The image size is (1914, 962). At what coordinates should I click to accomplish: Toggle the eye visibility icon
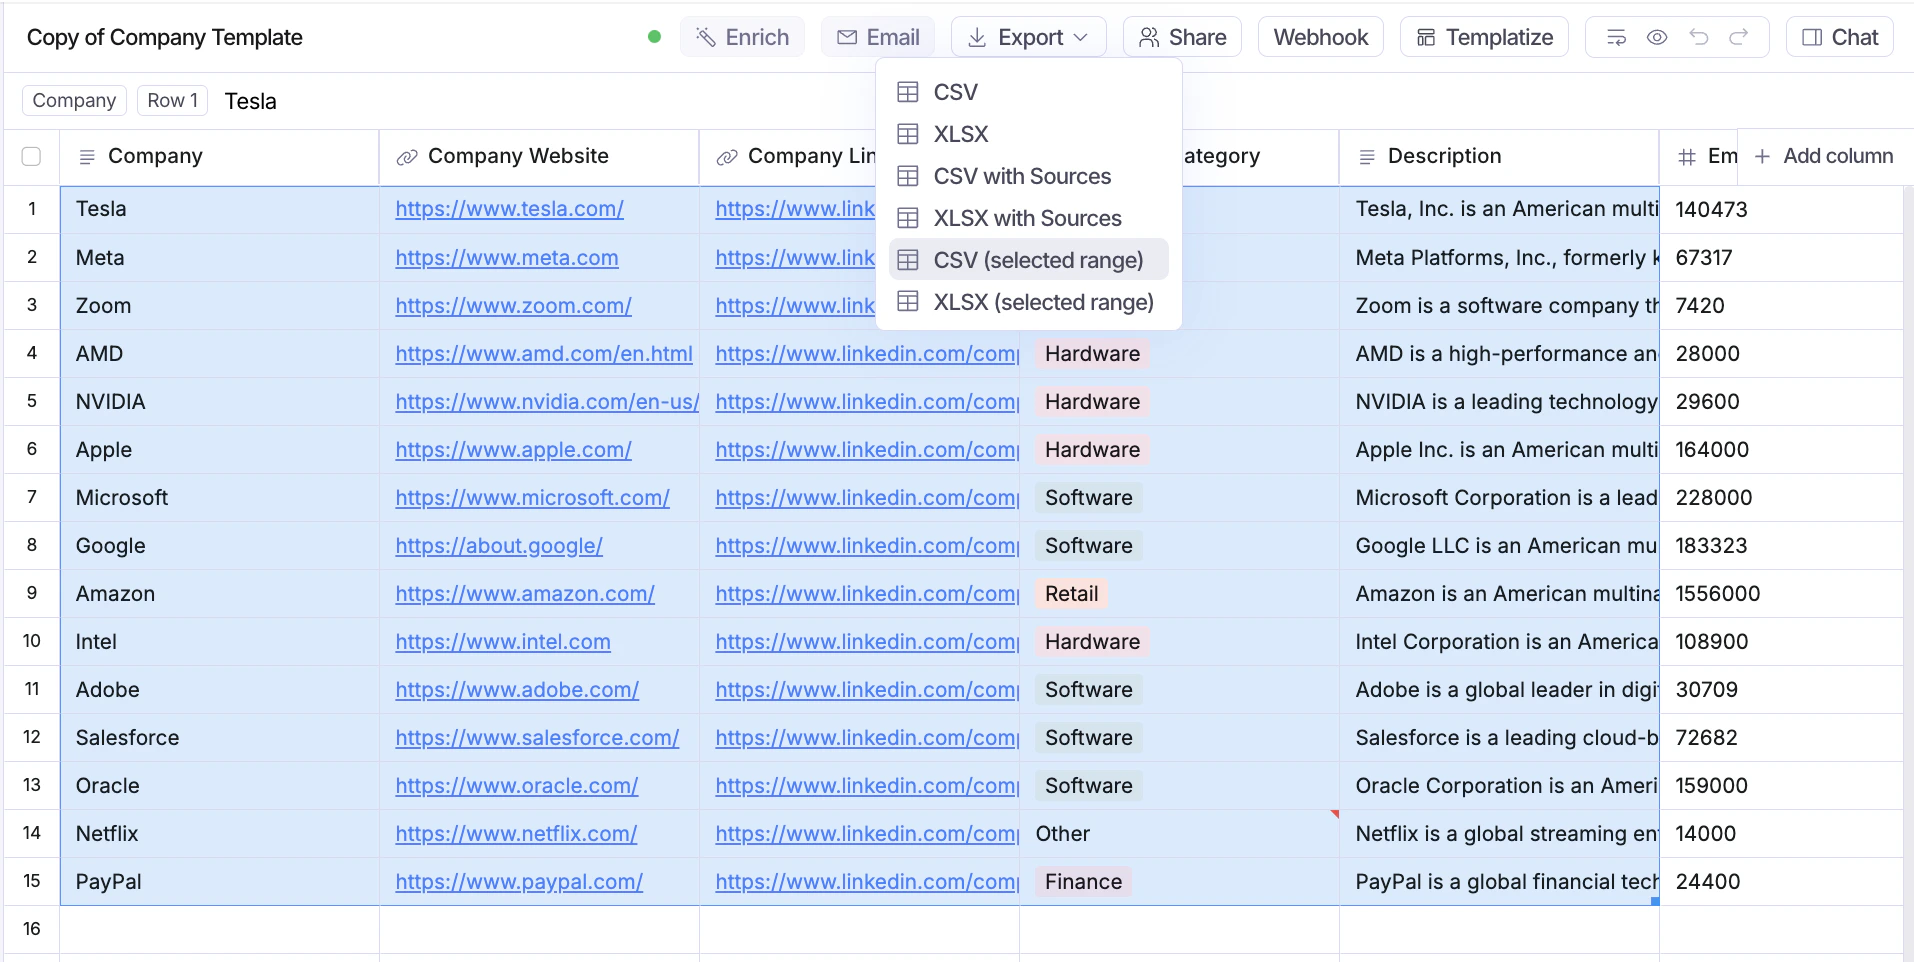(1657, 37)
